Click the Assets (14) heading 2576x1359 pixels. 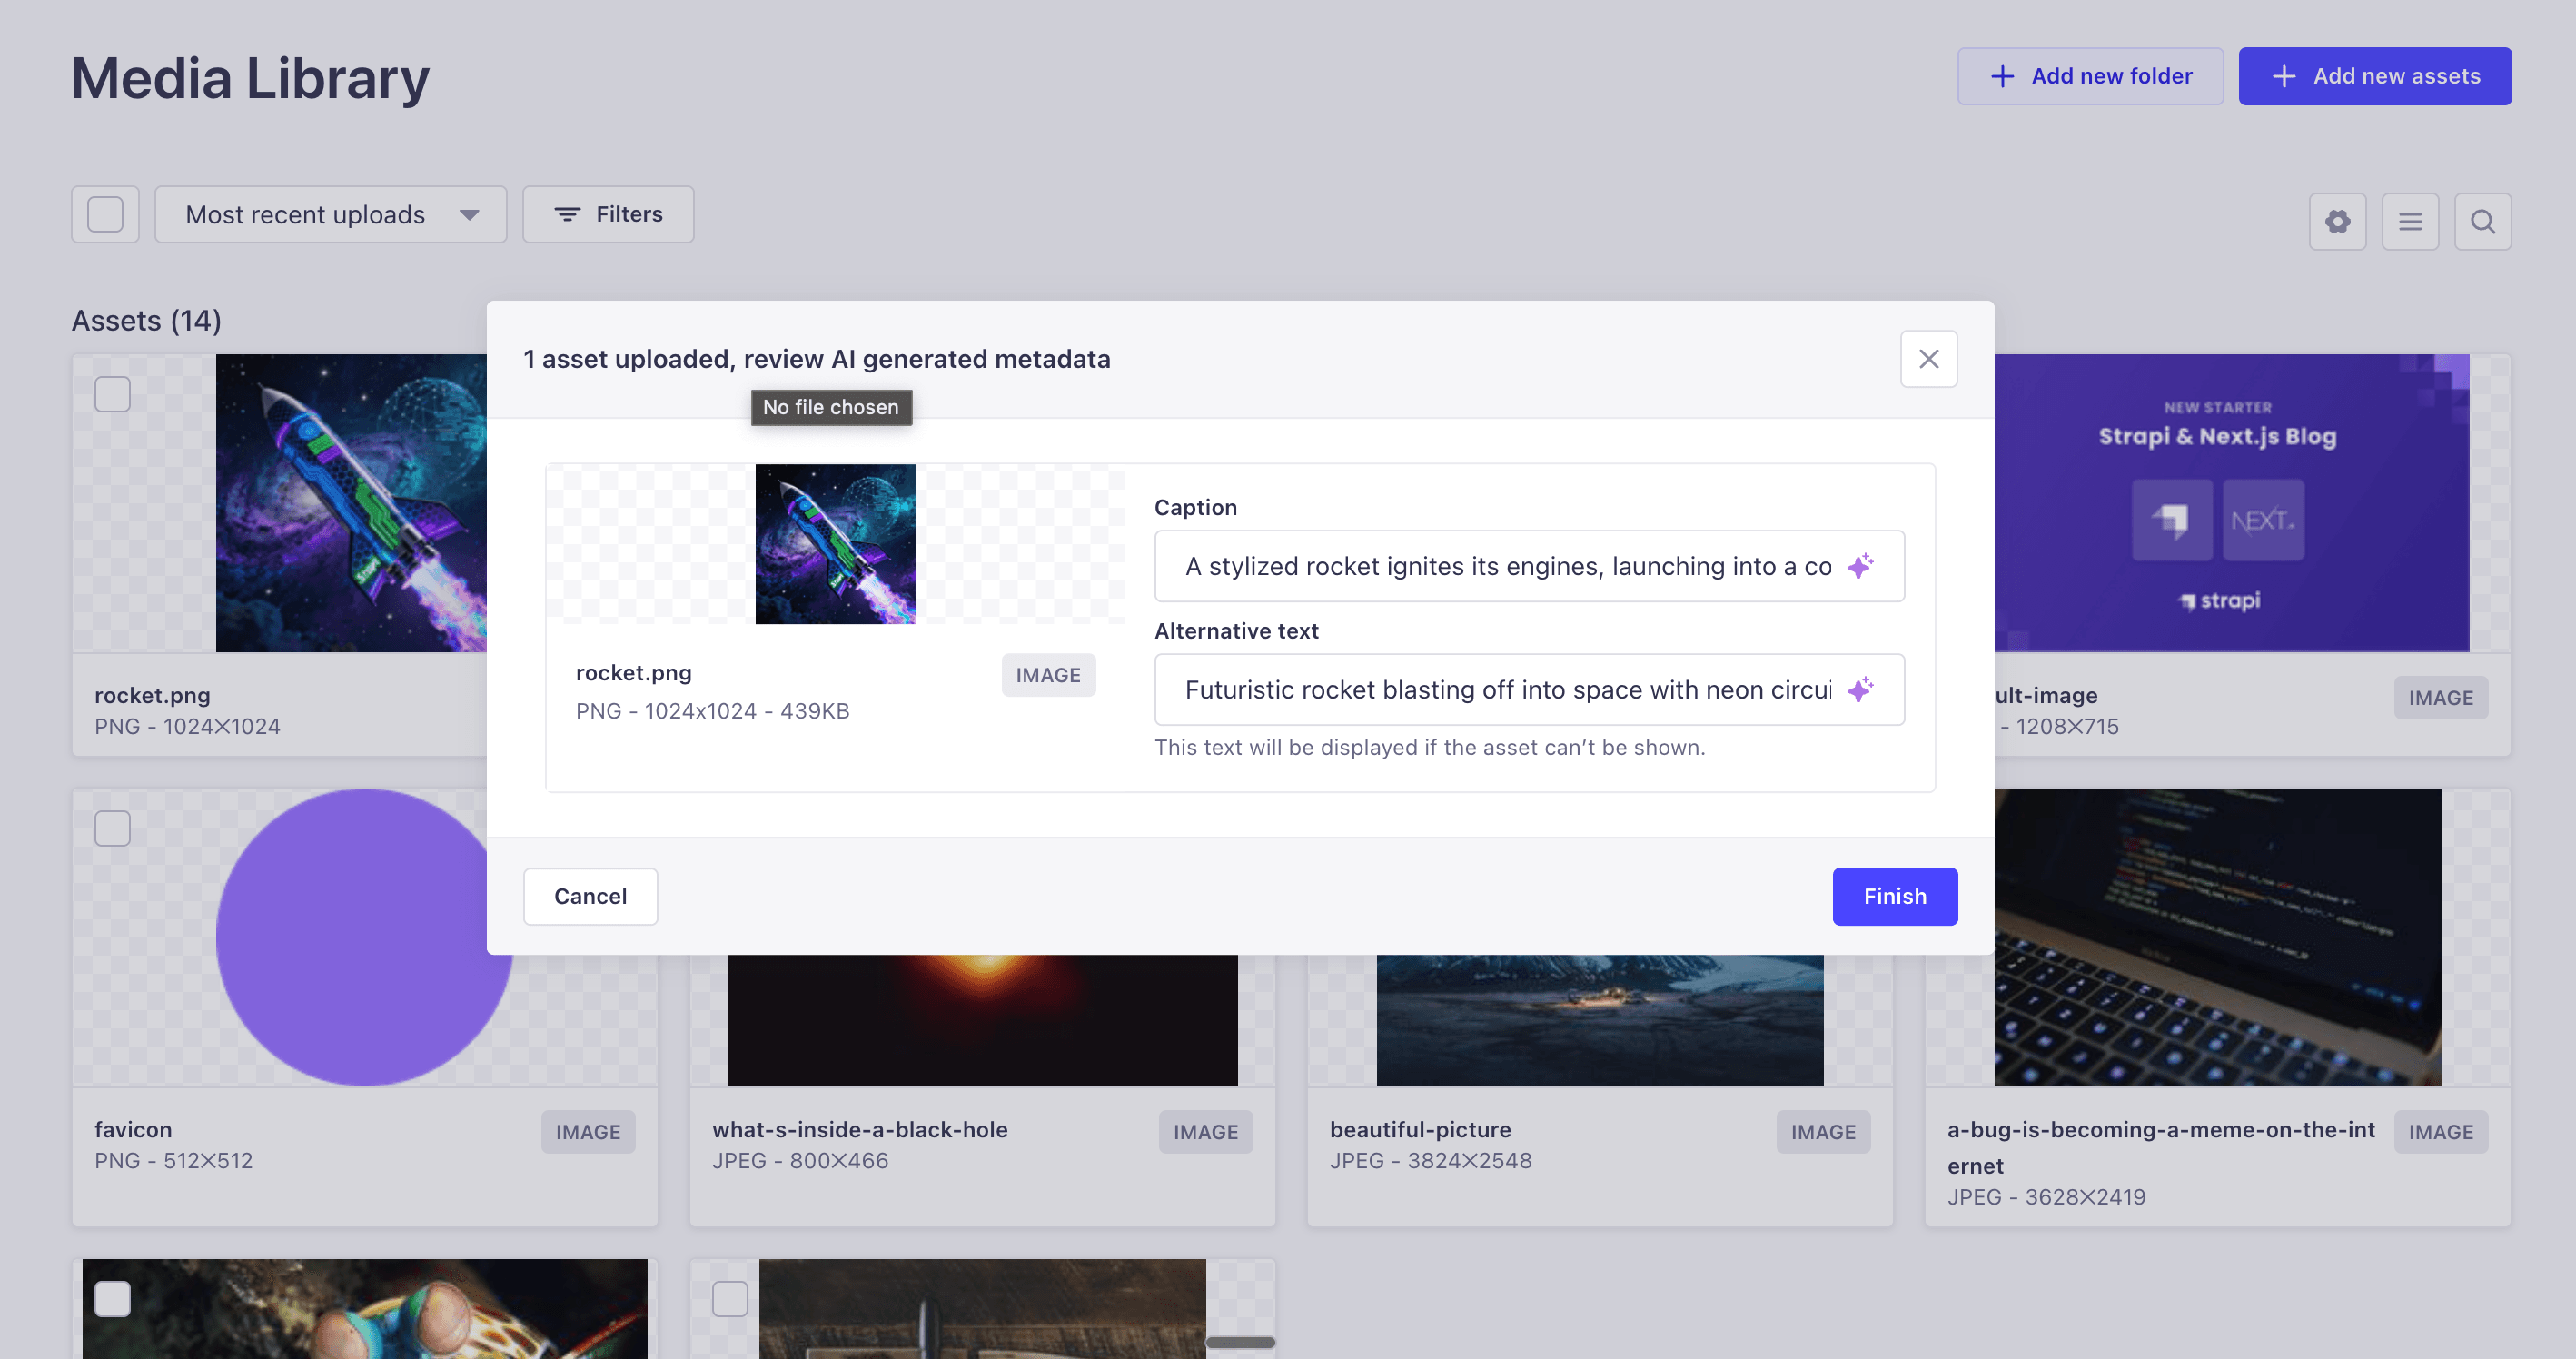146,321
